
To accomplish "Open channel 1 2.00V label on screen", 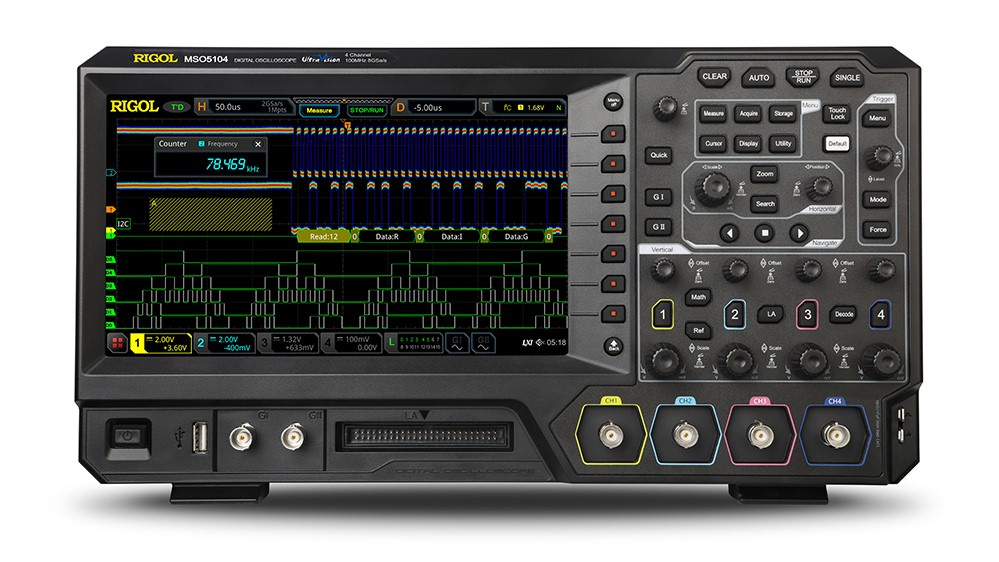I will (x=161, y=343).
